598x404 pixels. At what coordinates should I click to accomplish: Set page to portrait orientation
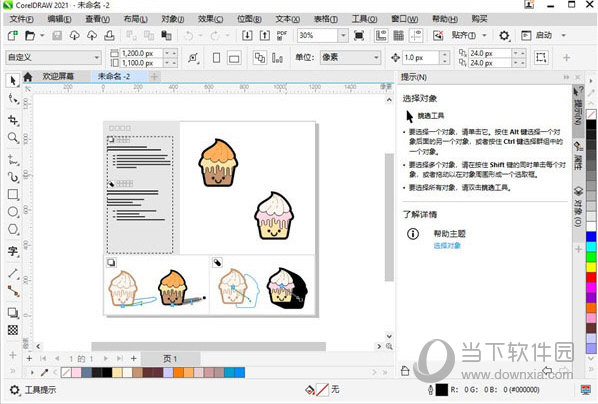pos(216,58)
